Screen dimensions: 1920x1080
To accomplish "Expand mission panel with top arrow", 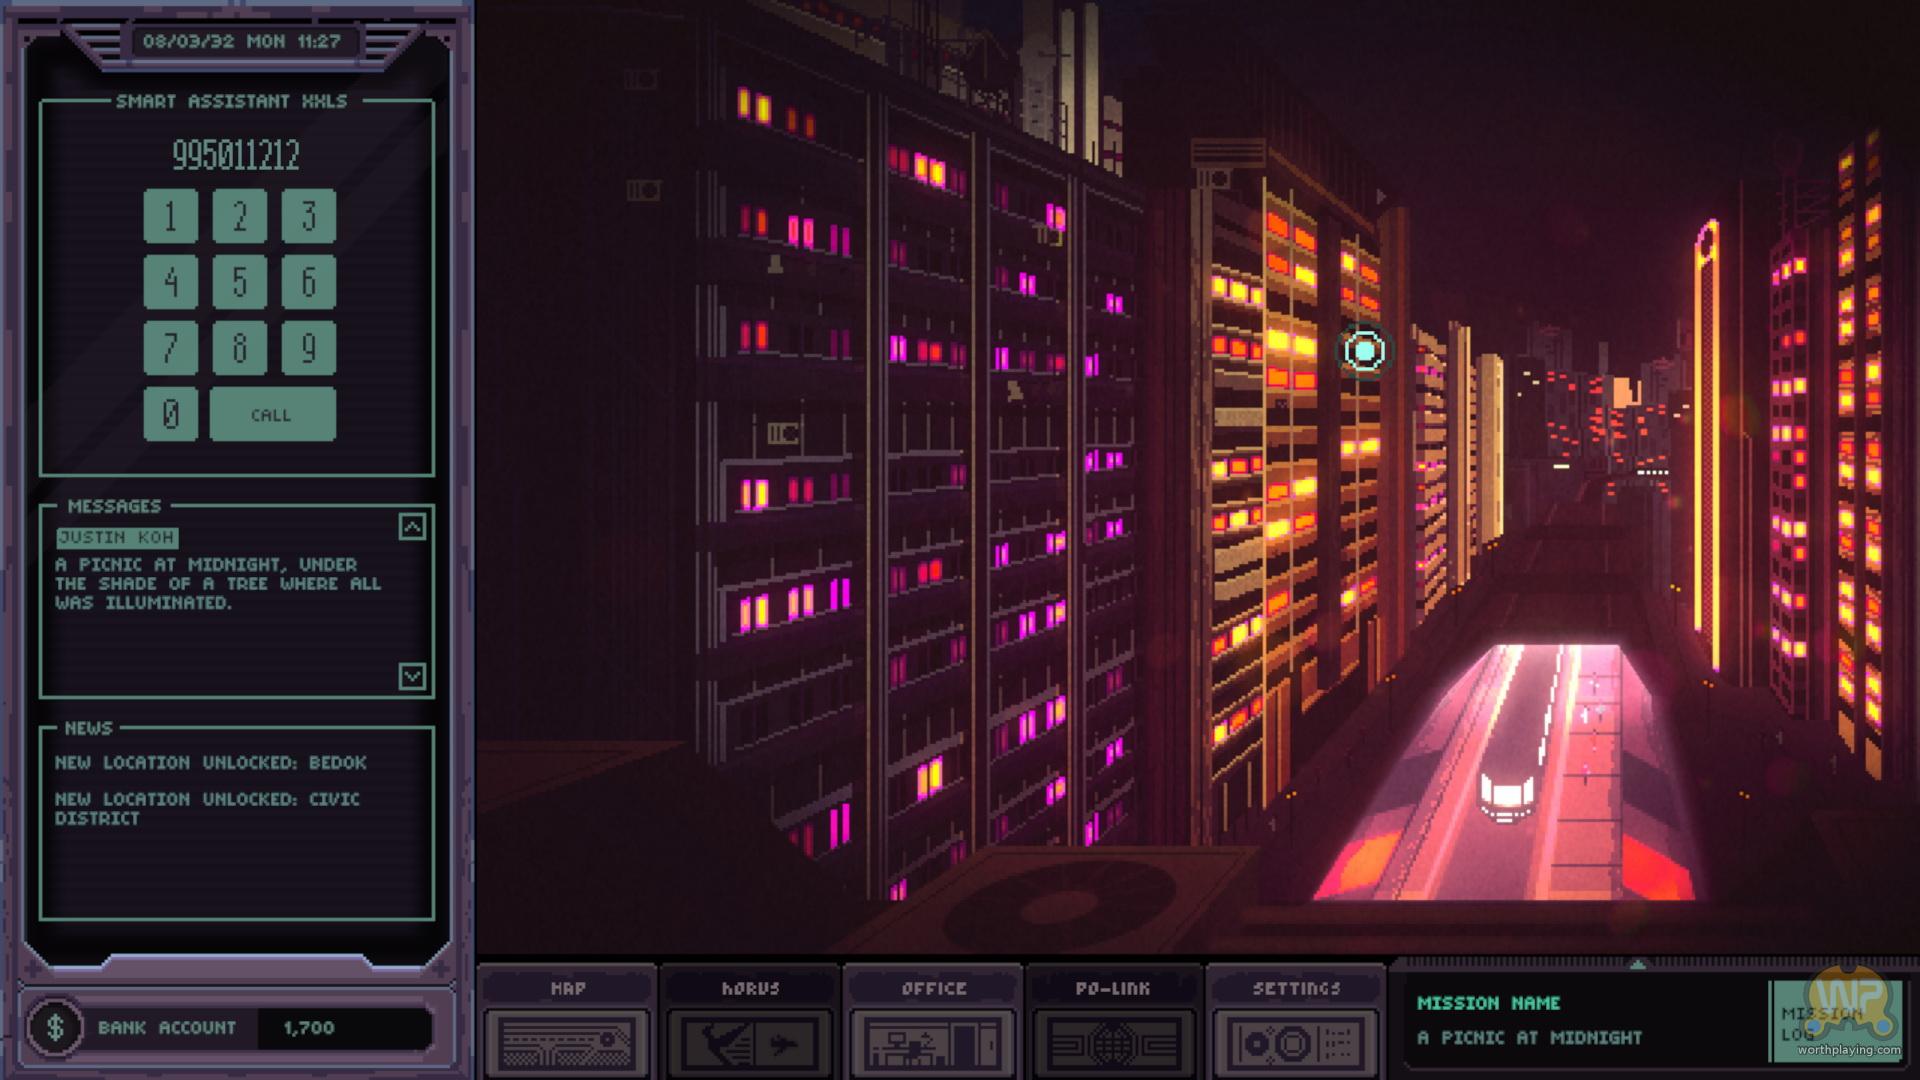I will (x=1637, y=965).
